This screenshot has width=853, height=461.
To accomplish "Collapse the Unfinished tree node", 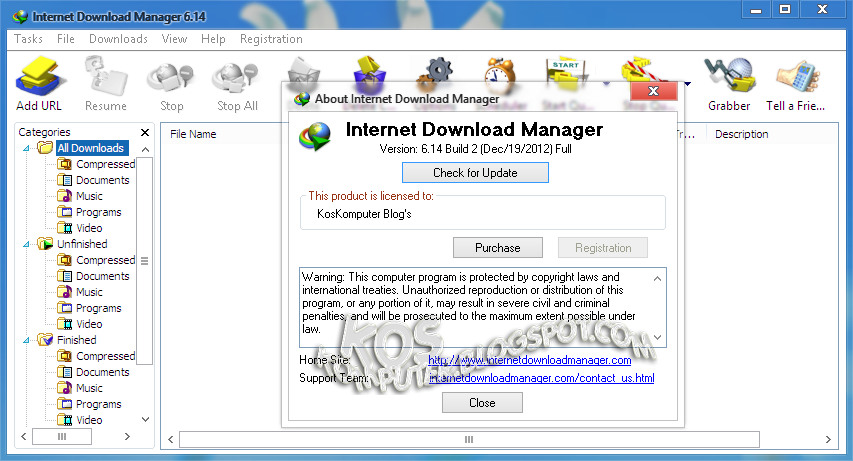I will tap(26, 244).
